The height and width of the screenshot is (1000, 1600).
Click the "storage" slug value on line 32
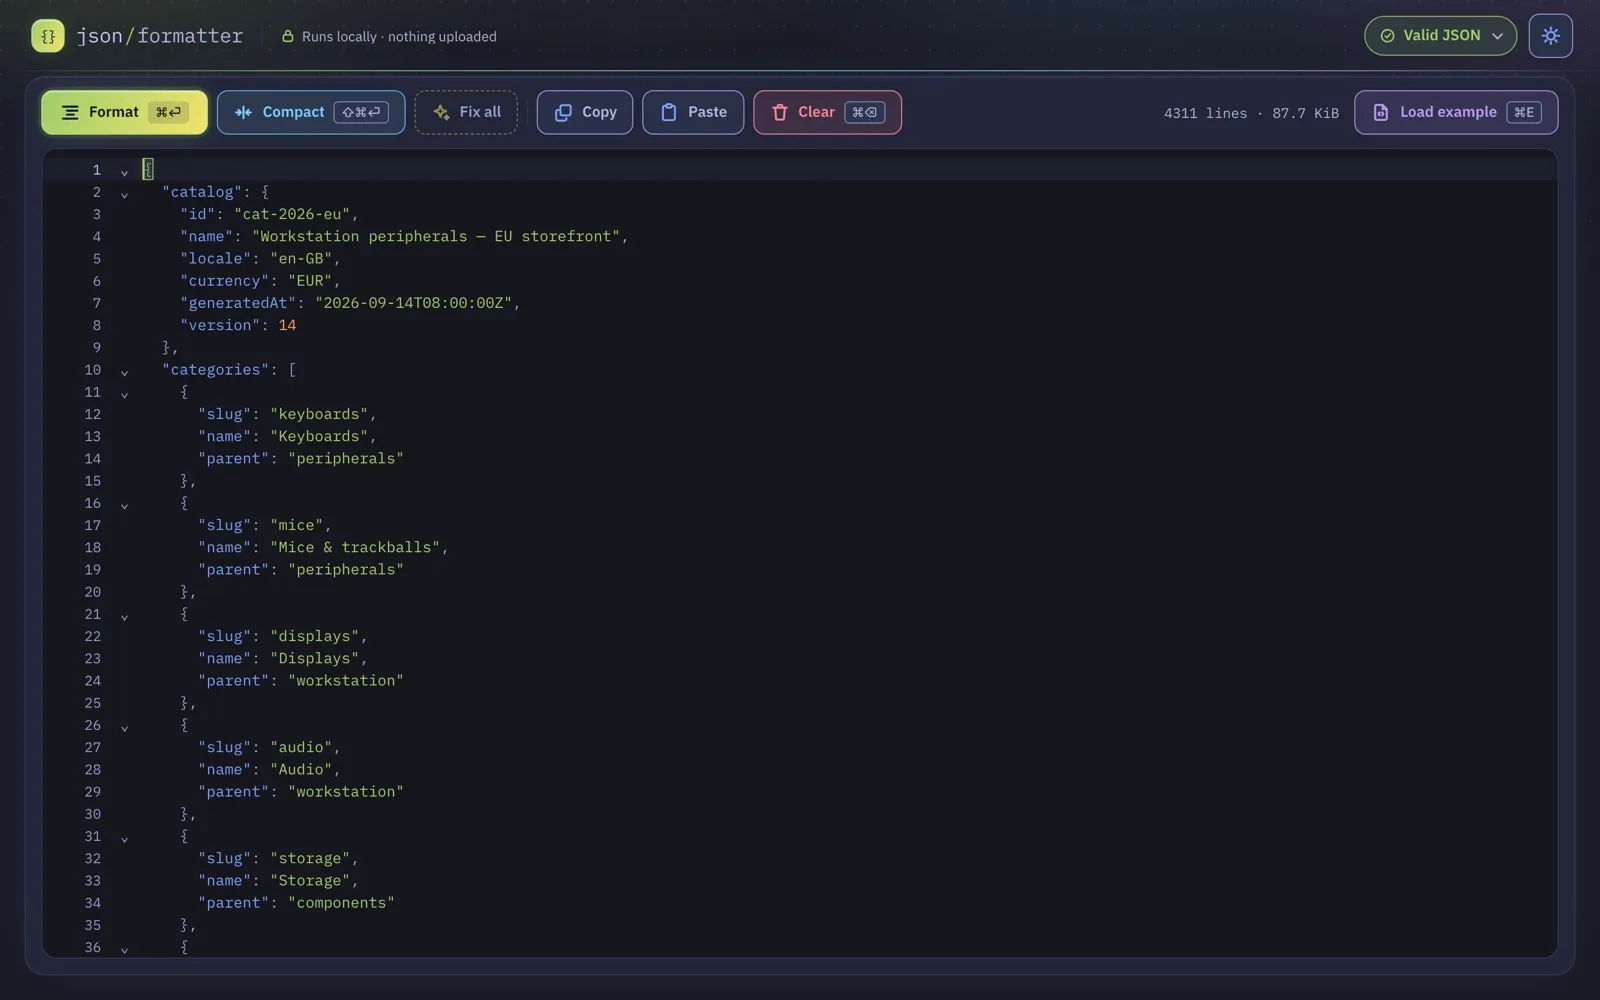pyautogui.click(x=310, y=858)
